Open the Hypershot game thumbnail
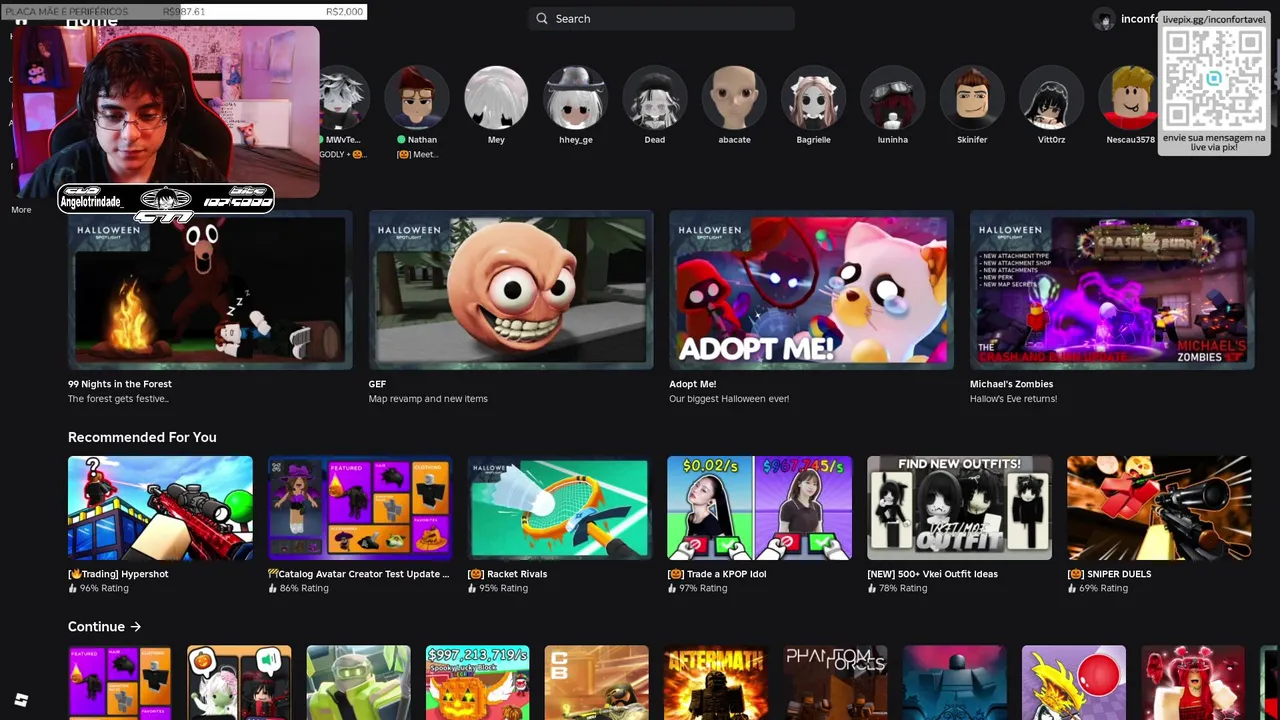 (x=160, y=508)
